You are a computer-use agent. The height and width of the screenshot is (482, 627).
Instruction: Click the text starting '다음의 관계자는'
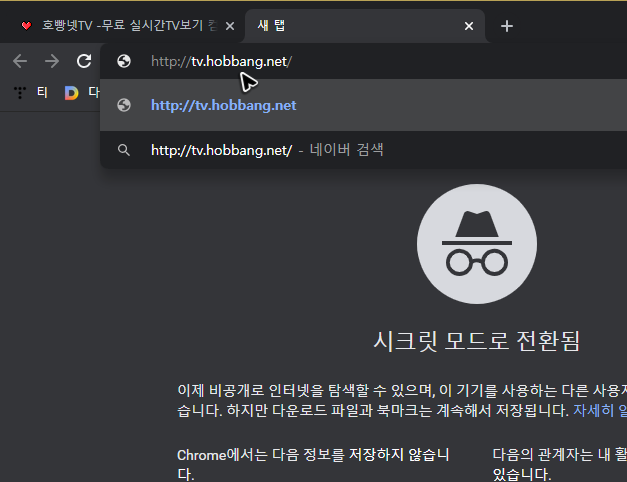point(559,464)
